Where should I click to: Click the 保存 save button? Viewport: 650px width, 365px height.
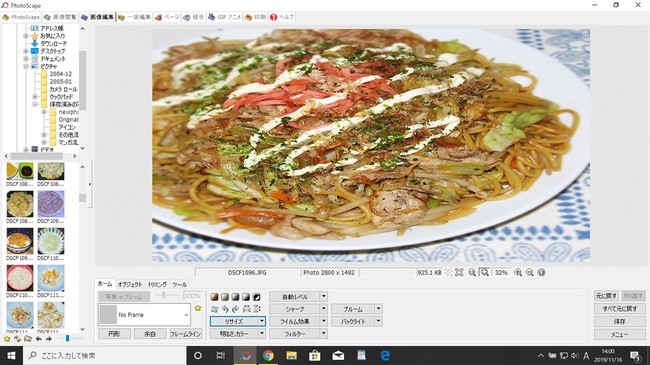(x=619, y=321)
